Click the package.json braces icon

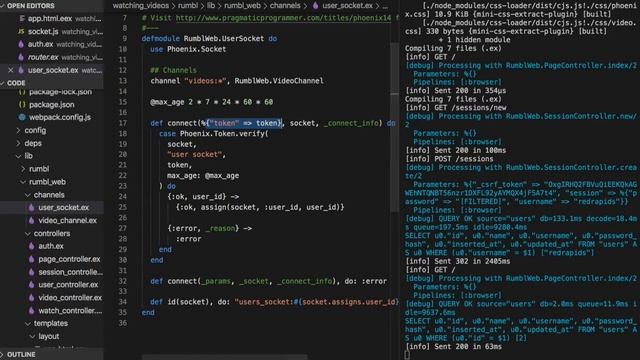(22, 104)
